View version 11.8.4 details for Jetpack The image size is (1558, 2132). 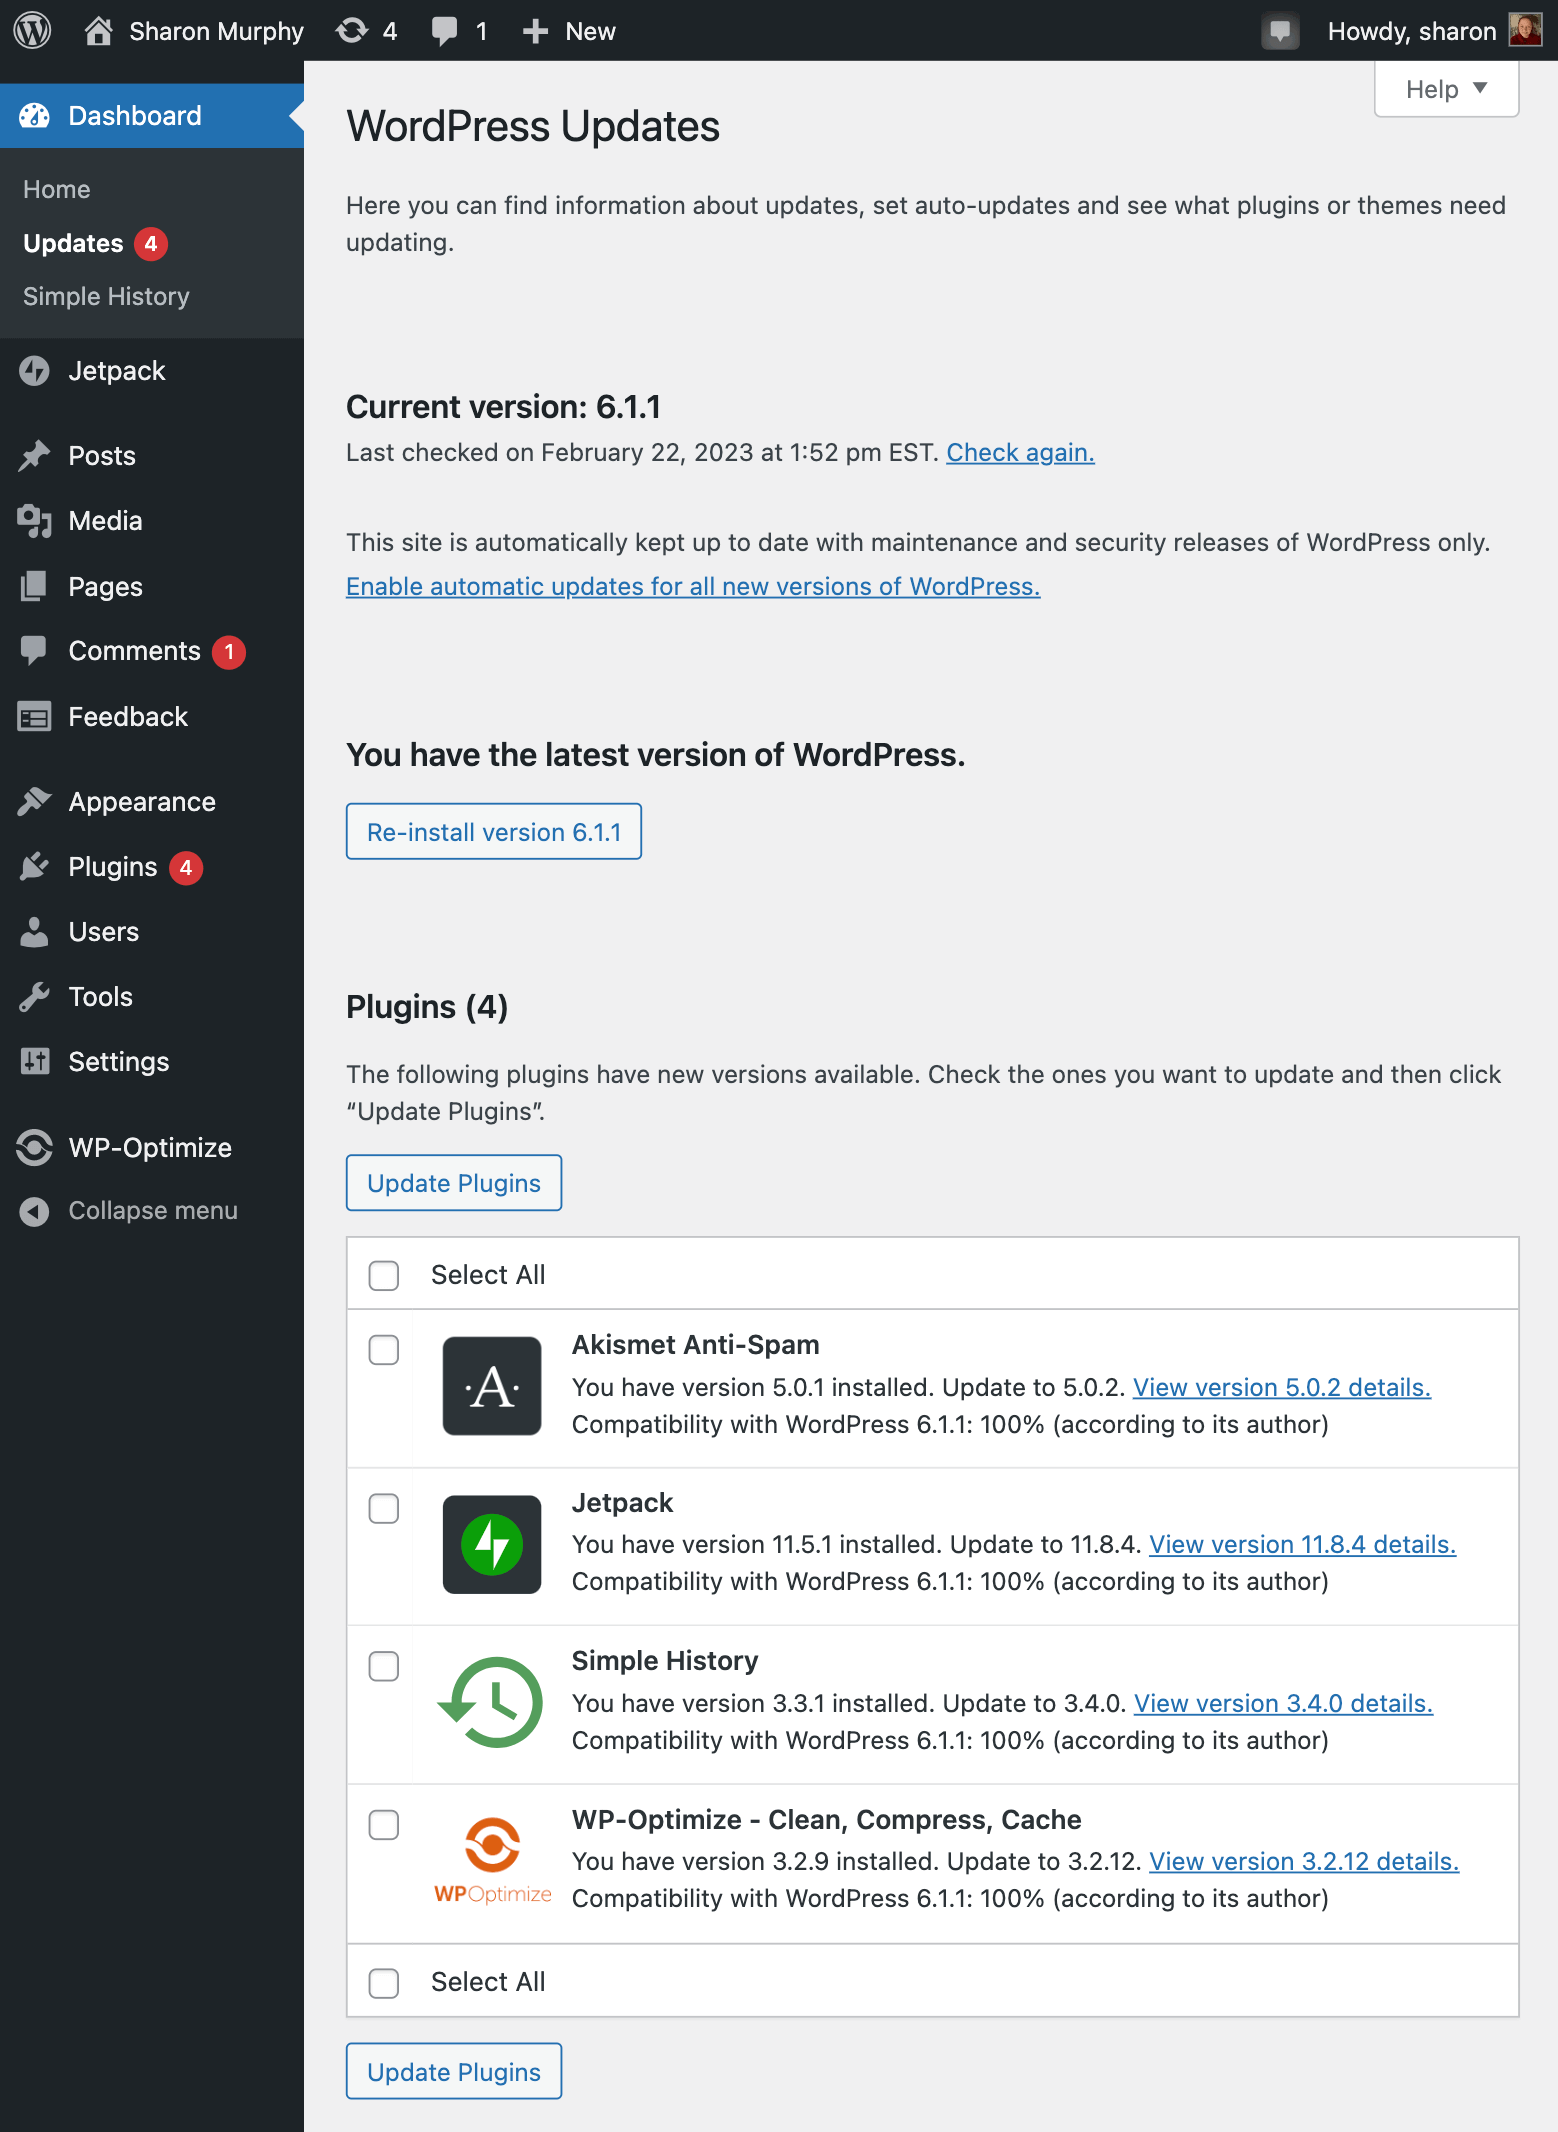[1302, 1545]
